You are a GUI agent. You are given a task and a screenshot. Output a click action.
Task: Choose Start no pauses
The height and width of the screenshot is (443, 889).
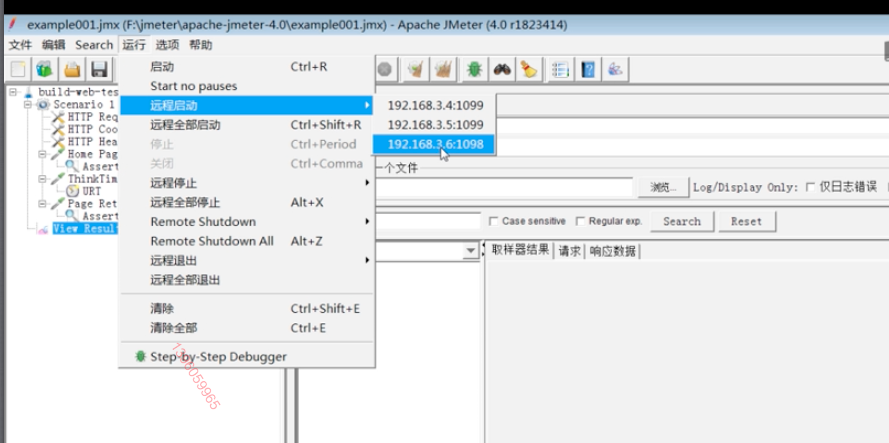coord(247,86)
